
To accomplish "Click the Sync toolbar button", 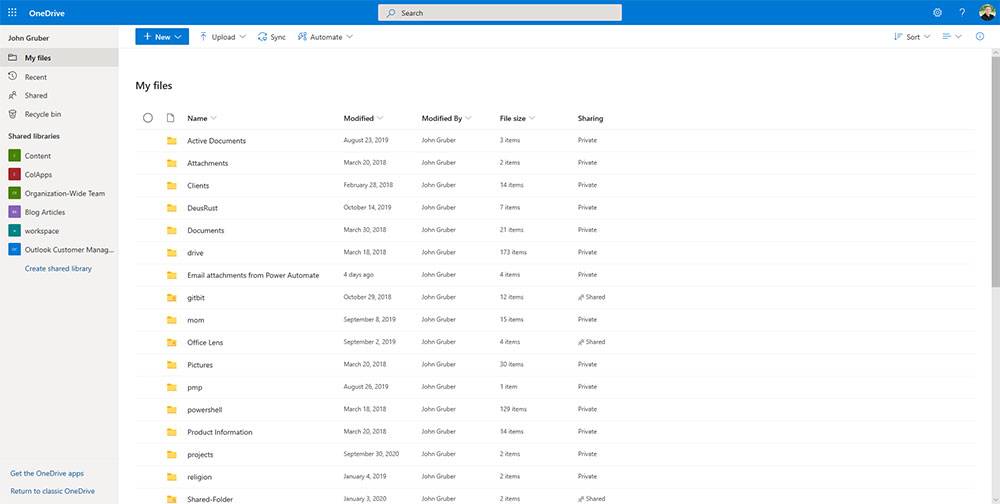I will pyautogui.click(x=271, y=37).
